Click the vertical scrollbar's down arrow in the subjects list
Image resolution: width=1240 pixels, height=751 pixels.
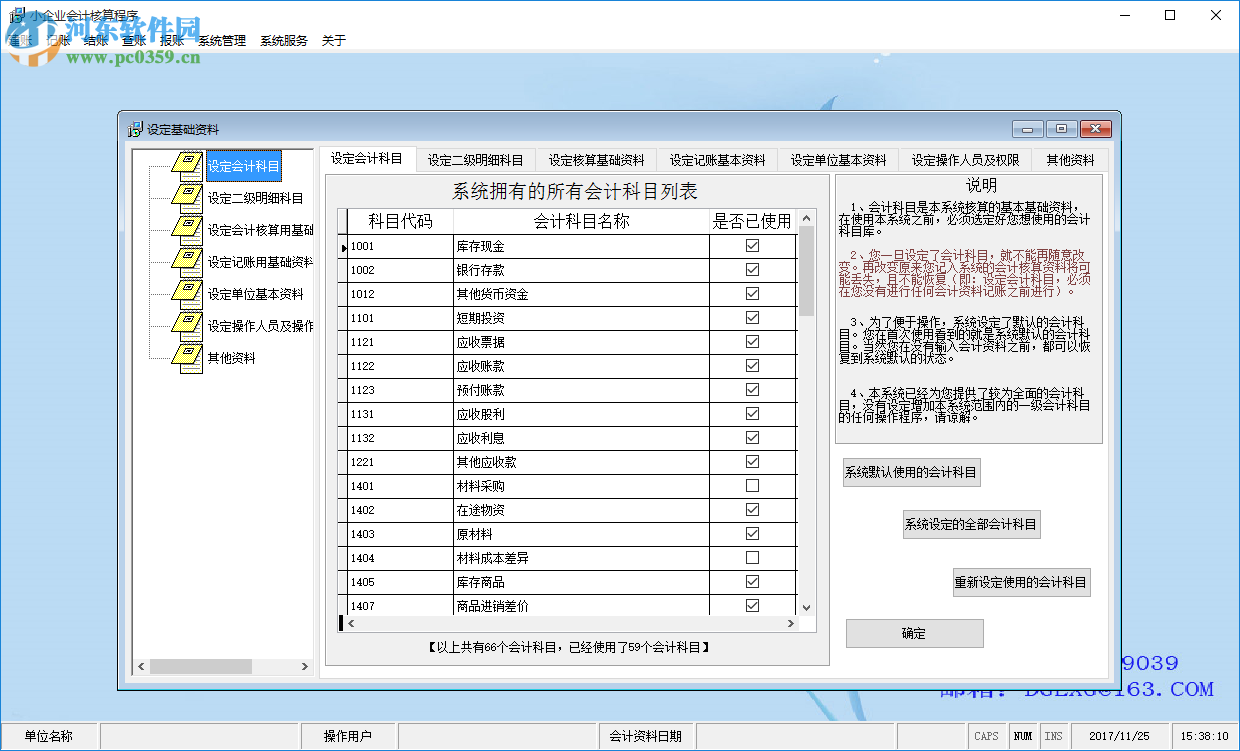click(806, 607)
